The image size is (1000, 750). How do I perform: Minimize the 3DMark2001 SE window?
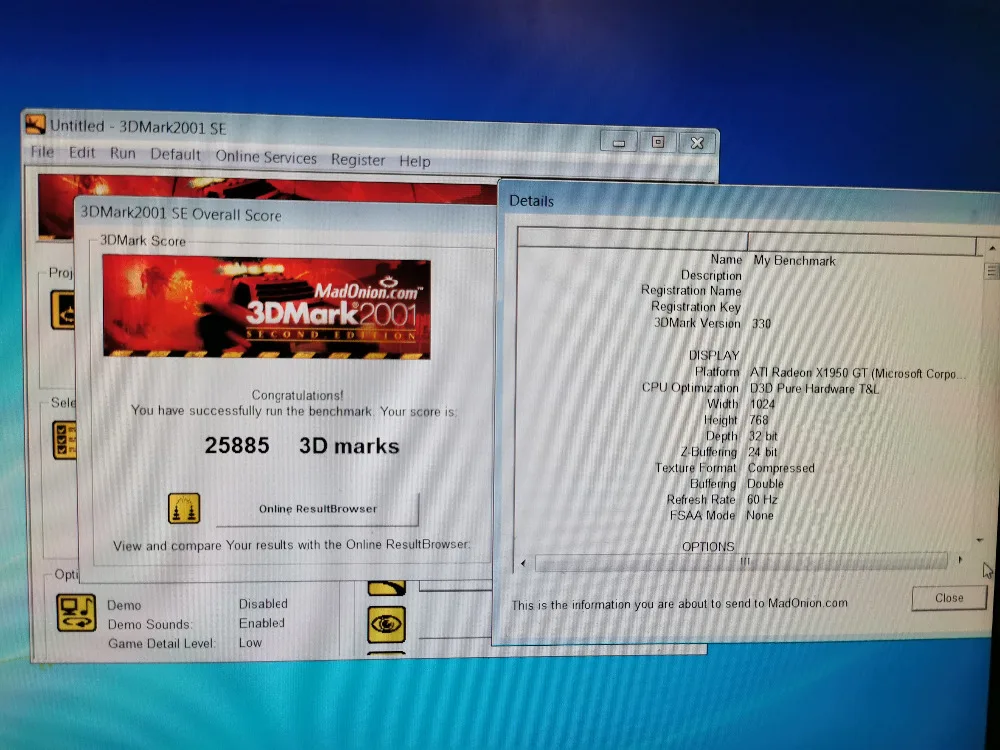point(619,142)
